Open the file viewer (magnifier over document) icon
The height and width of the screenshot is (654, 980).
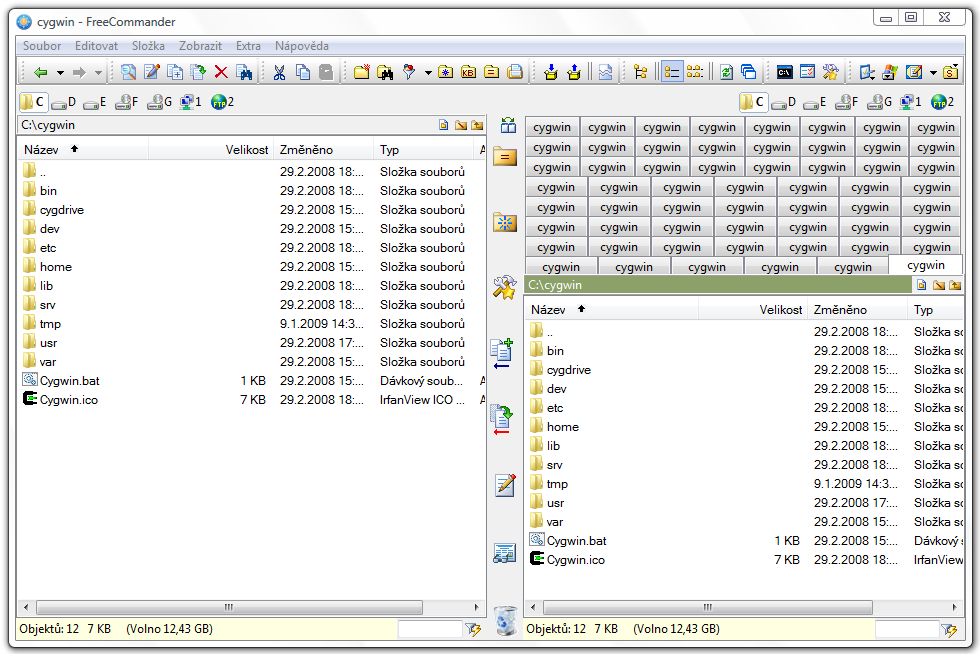coord(128,73)
